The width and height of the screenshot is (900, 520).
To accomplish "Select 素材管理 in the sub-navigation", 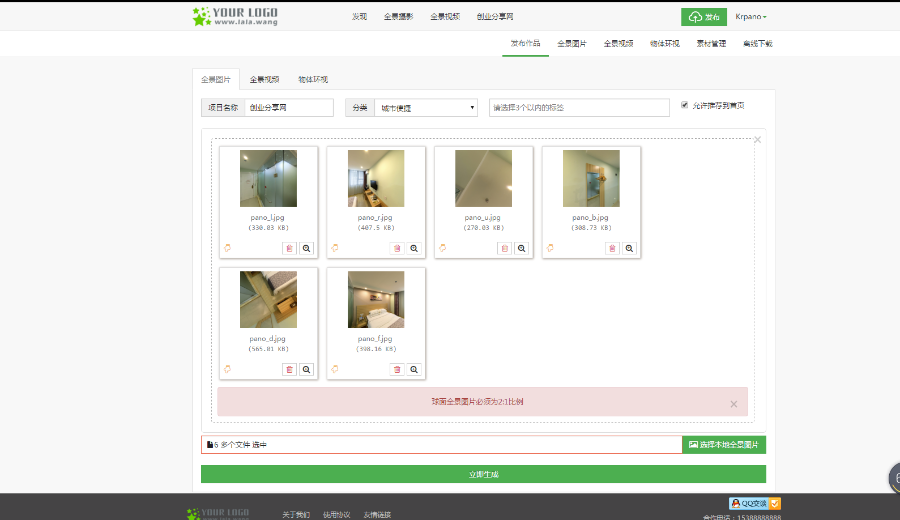I will coord(711,44).
